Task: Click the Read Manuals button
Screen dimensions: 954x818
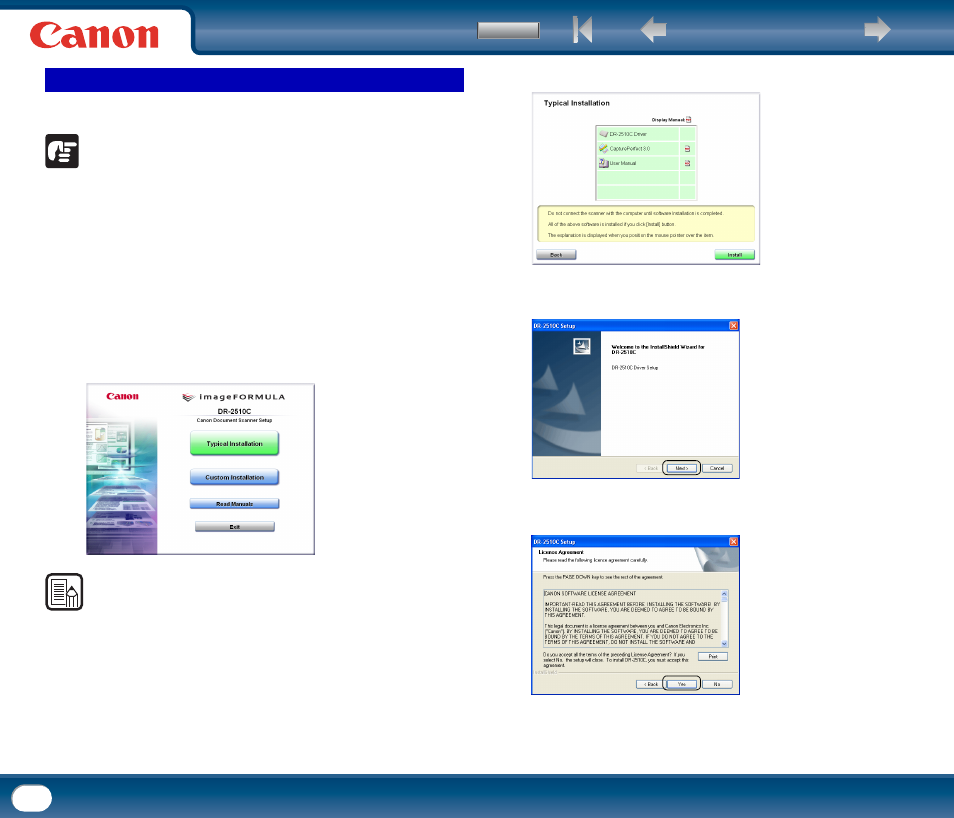Action: pyautogui.click(x=234, y=504)
